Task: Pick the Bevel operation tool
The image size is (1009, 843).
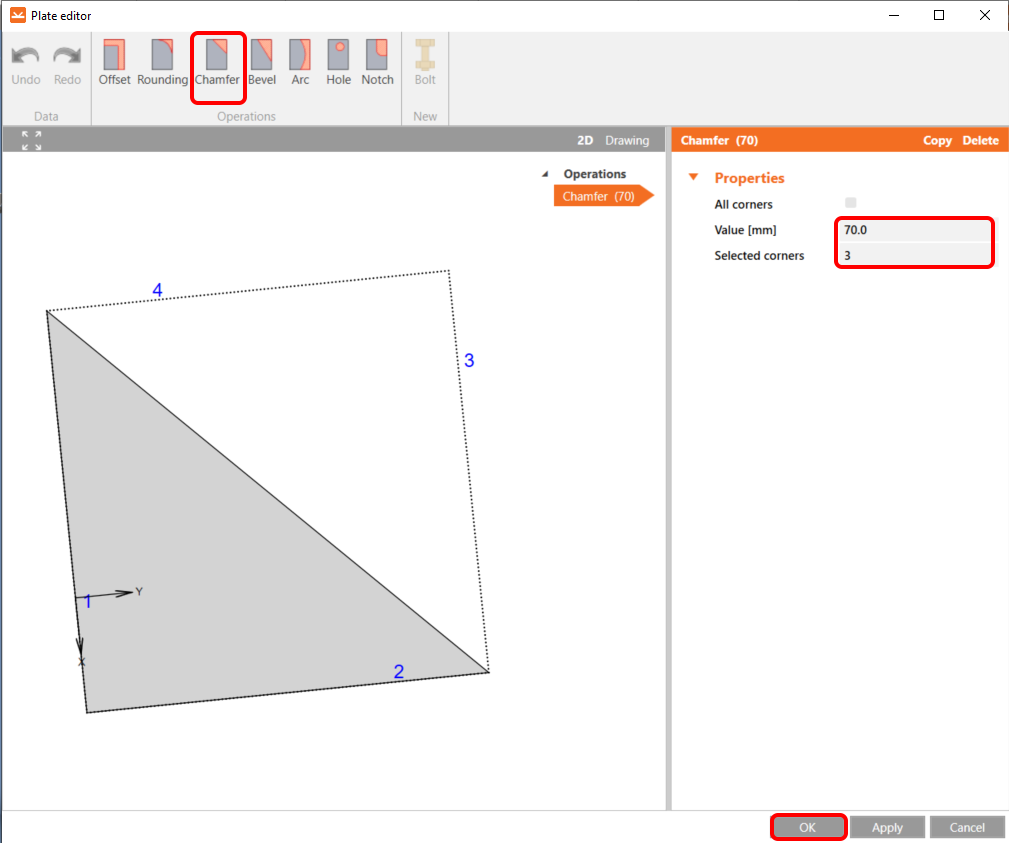Action: (261, 63)
